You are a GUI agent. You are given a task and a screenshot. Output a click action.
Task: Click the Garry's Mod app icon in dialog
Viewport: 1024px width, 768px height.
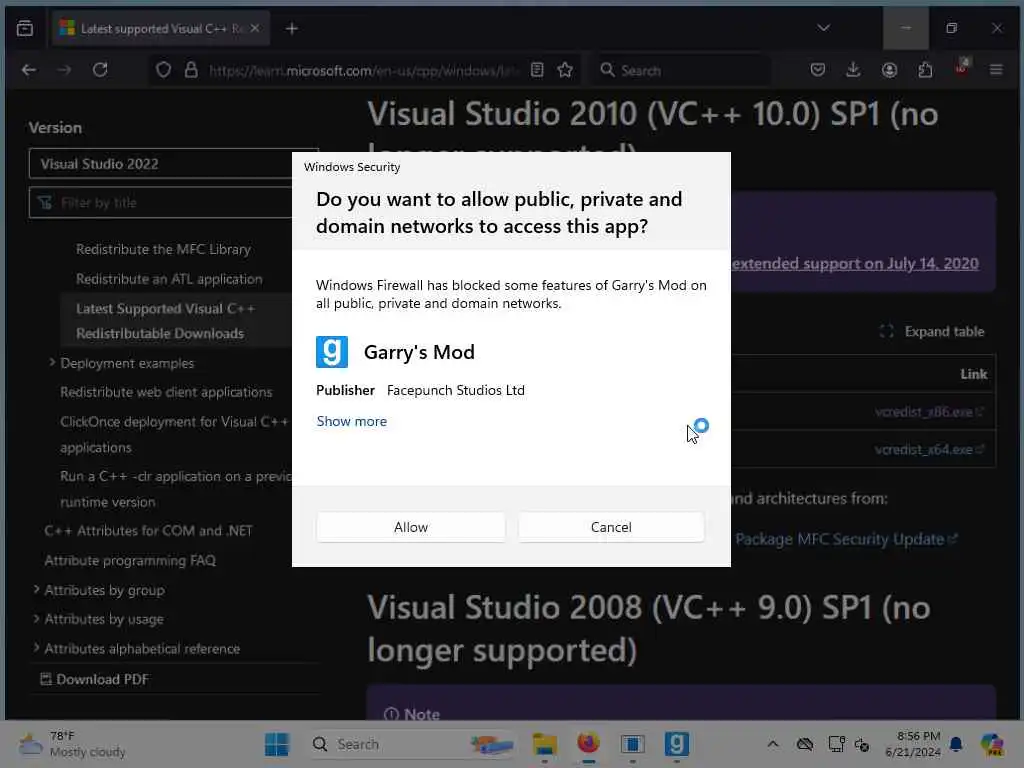pyautogui.click(x=332, y=352)
